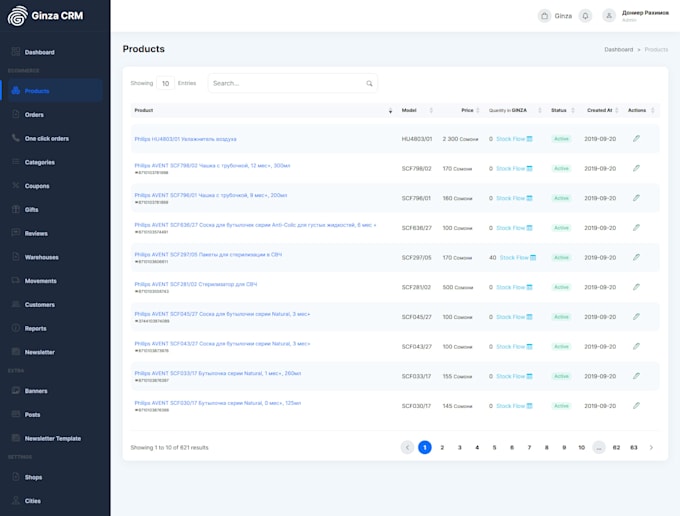Edit product SCF798/02 with pencil icon
Screen dimensions: 680x516
(x=636, y=168)
